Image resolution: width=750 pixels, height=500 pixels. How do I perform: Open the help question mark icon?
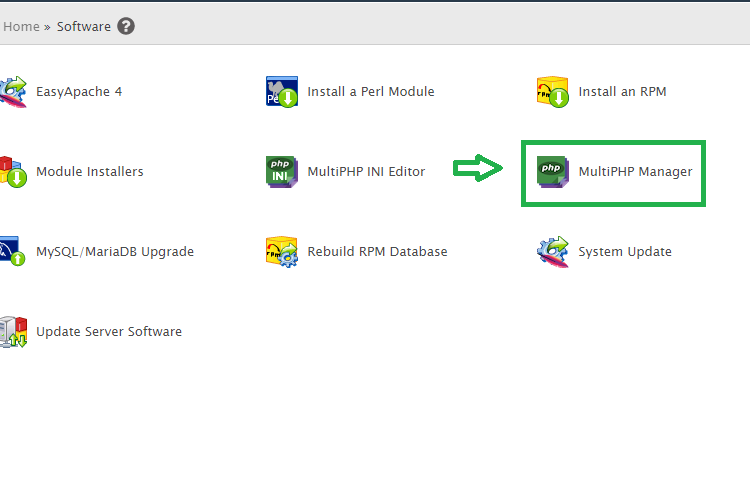click(x=126, y=26)
